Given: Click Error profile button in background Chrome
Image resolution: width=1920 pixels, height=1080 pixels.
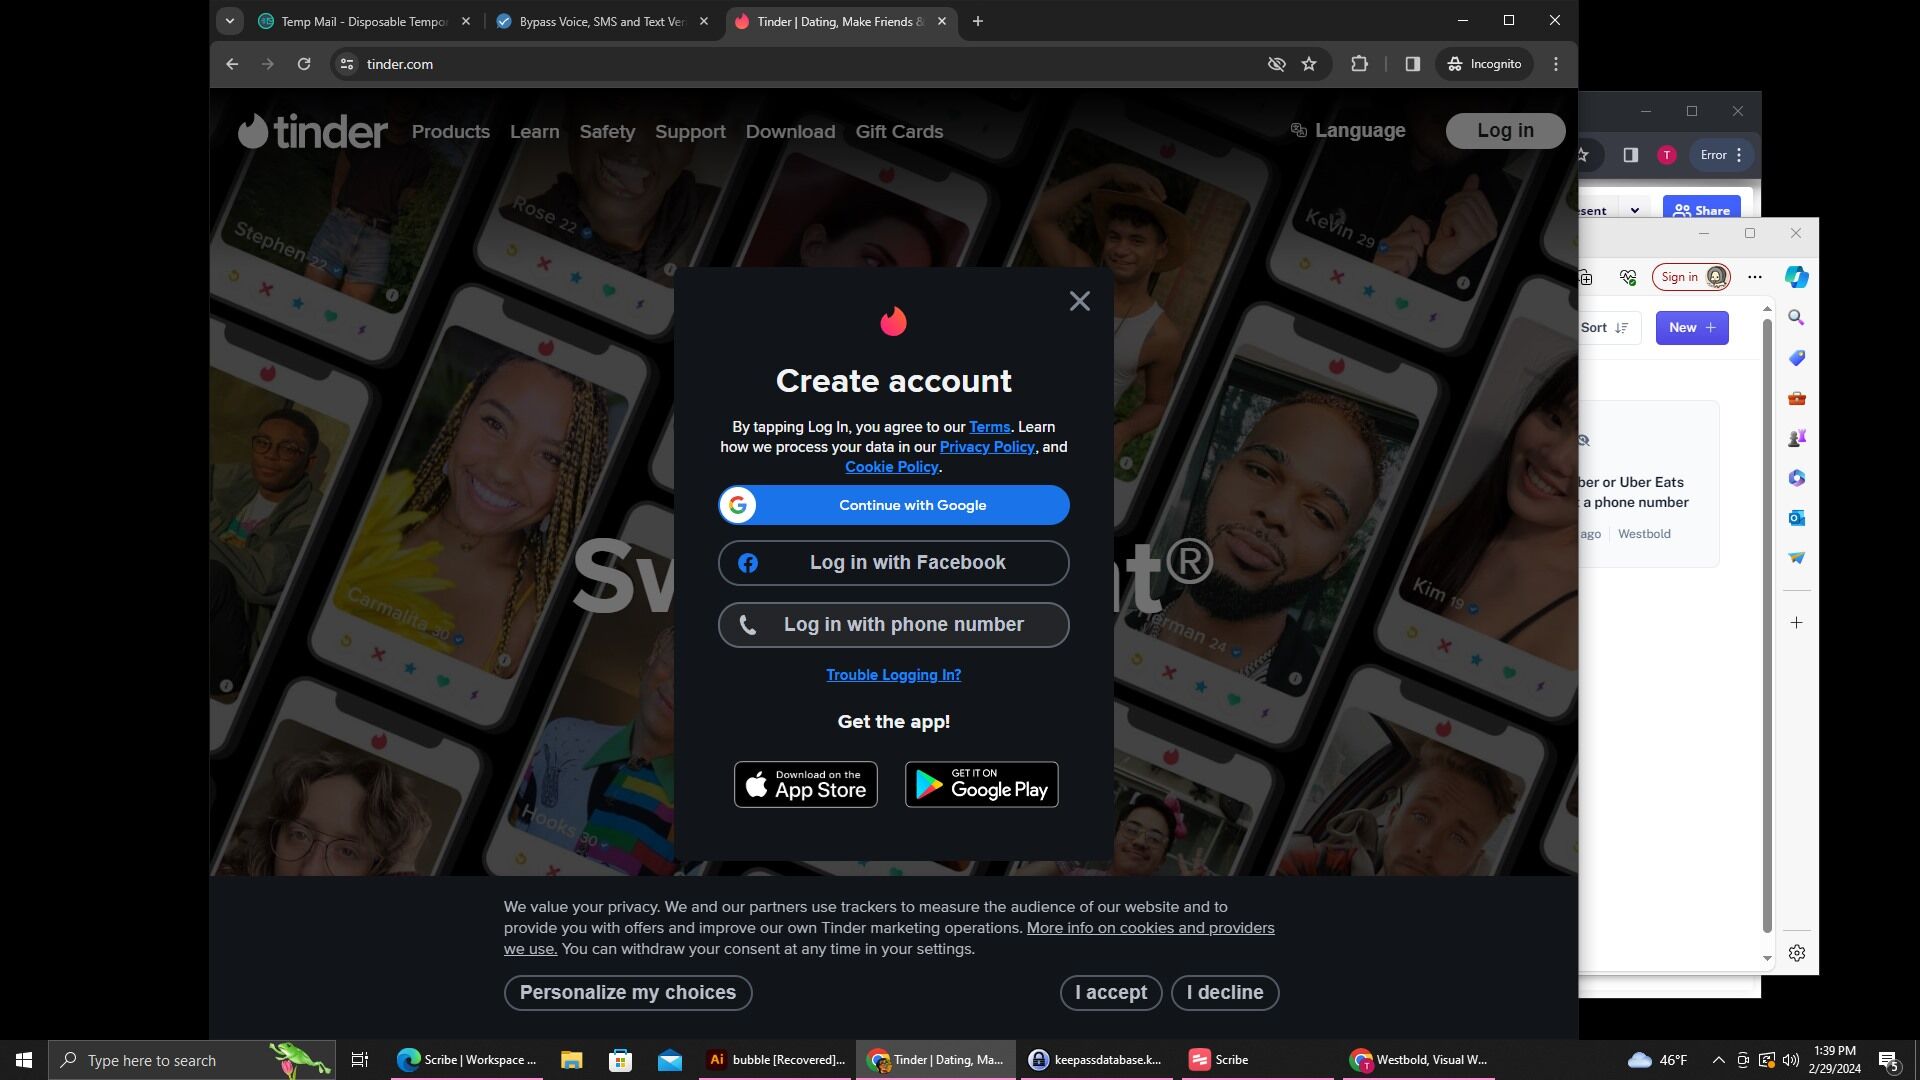Looking at the screenshot, I should 1722,155.
